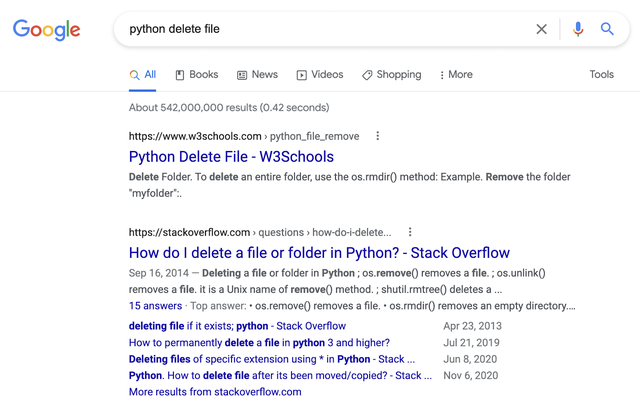Open Python Delete File - W3Schools link
Viewport: 640px width, 410px height.
point(231,157)
